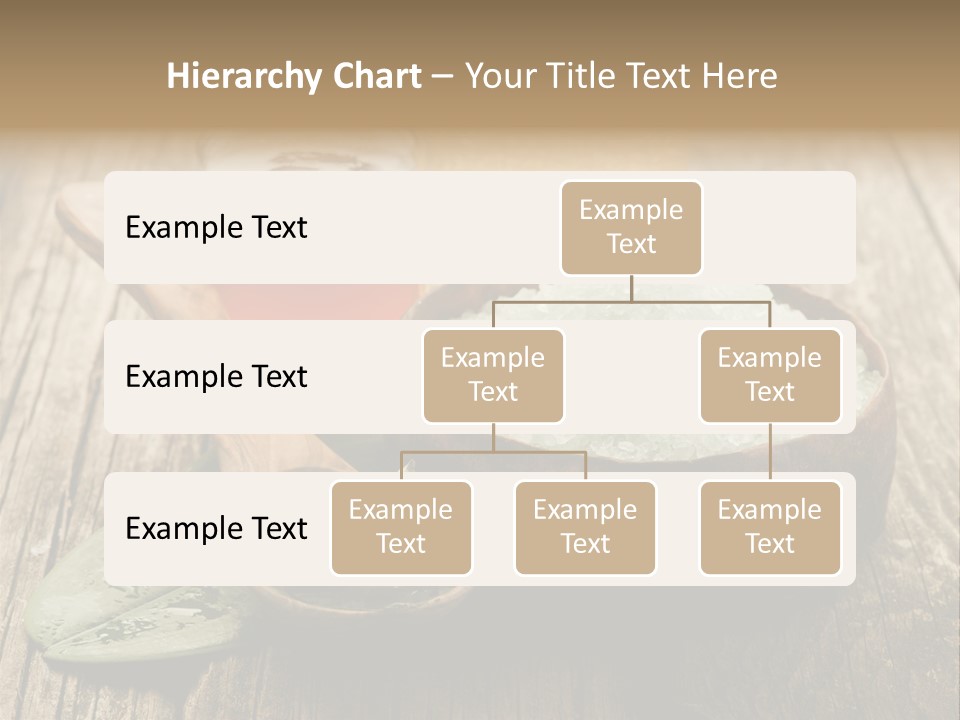
Task: Select the middle box in the bottom level
Action: tap(585, 527)
